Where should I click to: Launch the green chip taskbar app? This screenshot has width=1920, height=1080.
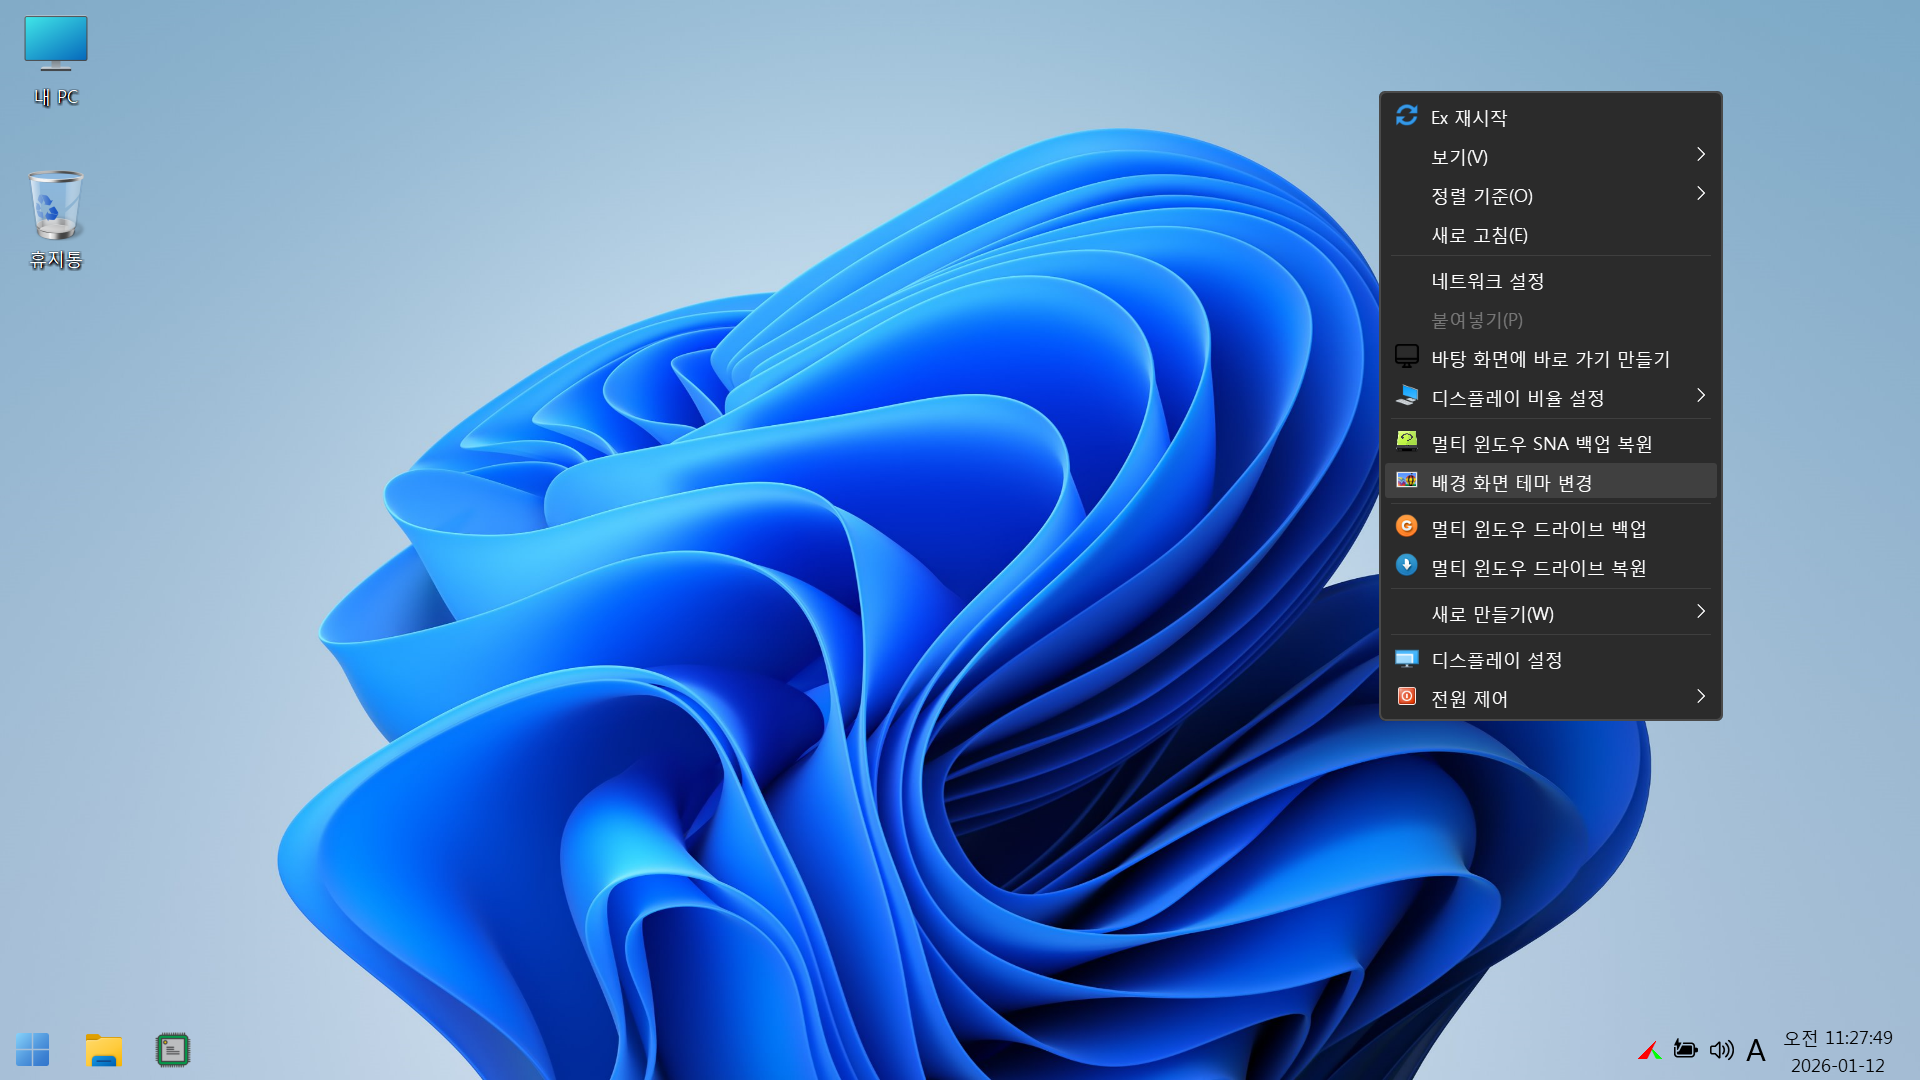coord(173,1050)
